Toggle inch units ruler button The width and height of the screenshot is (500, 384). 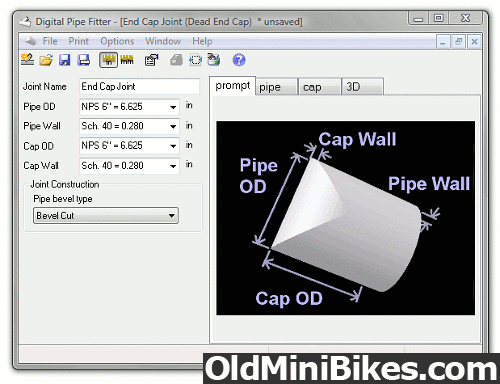(x=108, y=60)
